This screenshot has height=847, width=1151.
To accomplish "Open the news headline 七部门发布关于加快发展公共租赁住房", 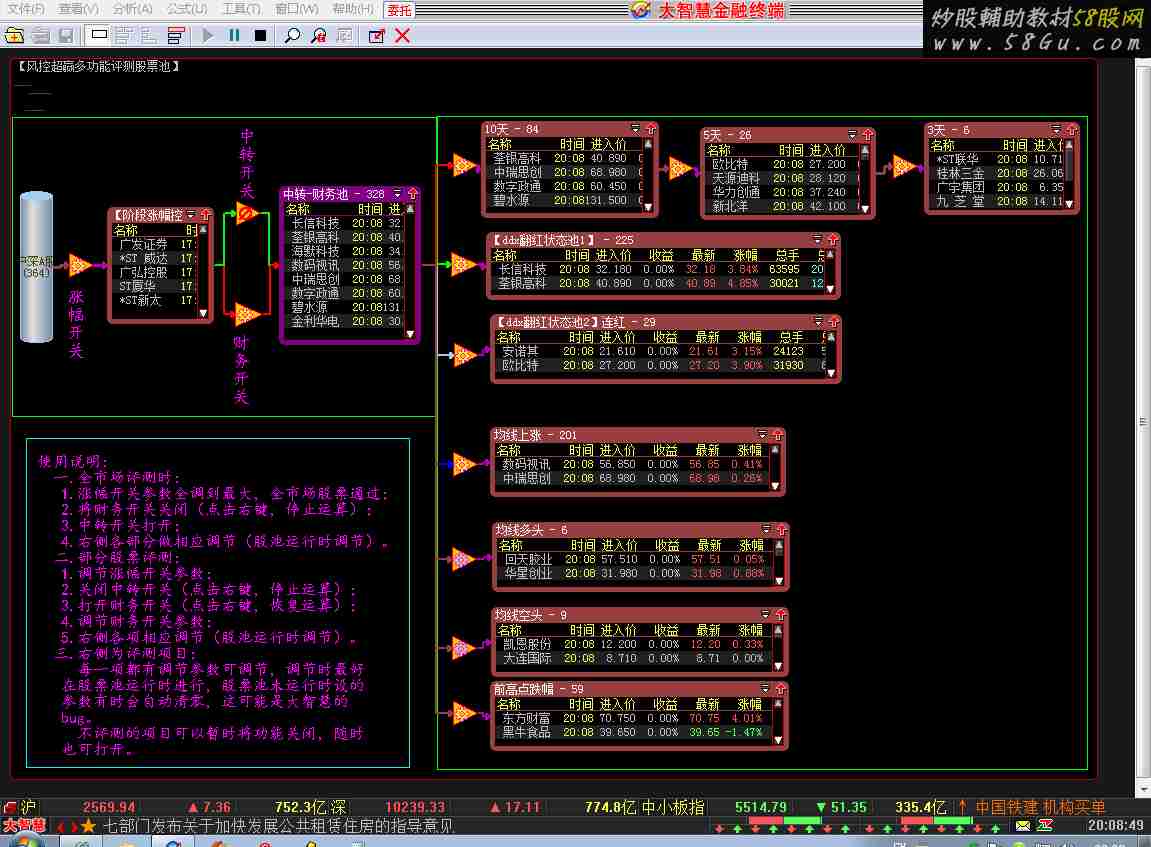I will pos(278,826).
